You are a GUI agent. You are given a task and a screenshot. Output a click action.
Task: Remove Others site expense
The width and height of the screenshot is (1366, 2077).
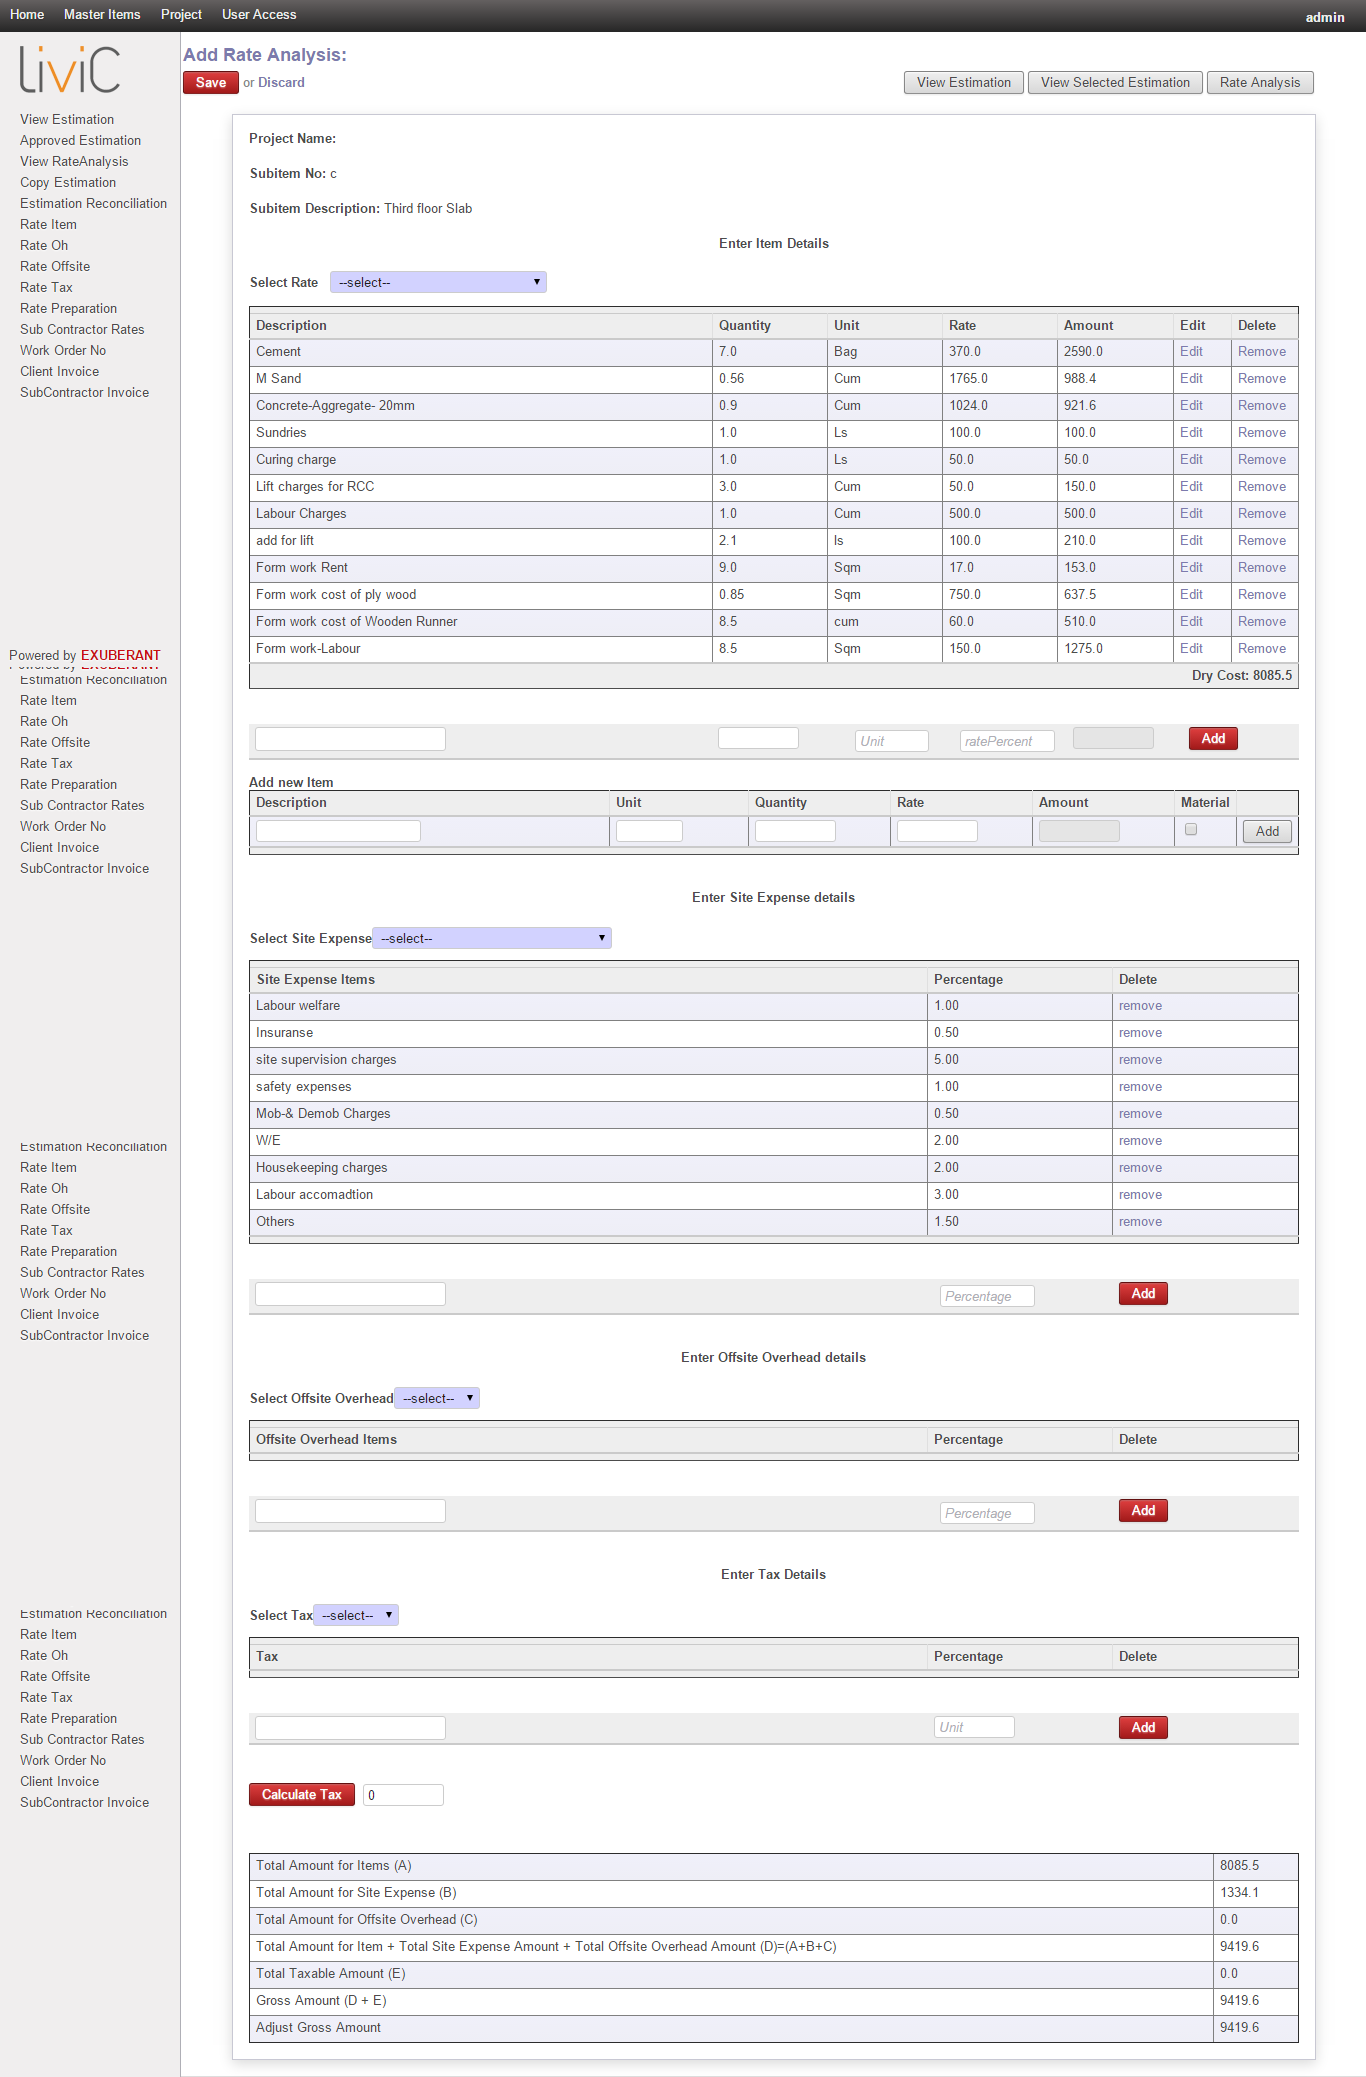[x=1140, y=1221]
